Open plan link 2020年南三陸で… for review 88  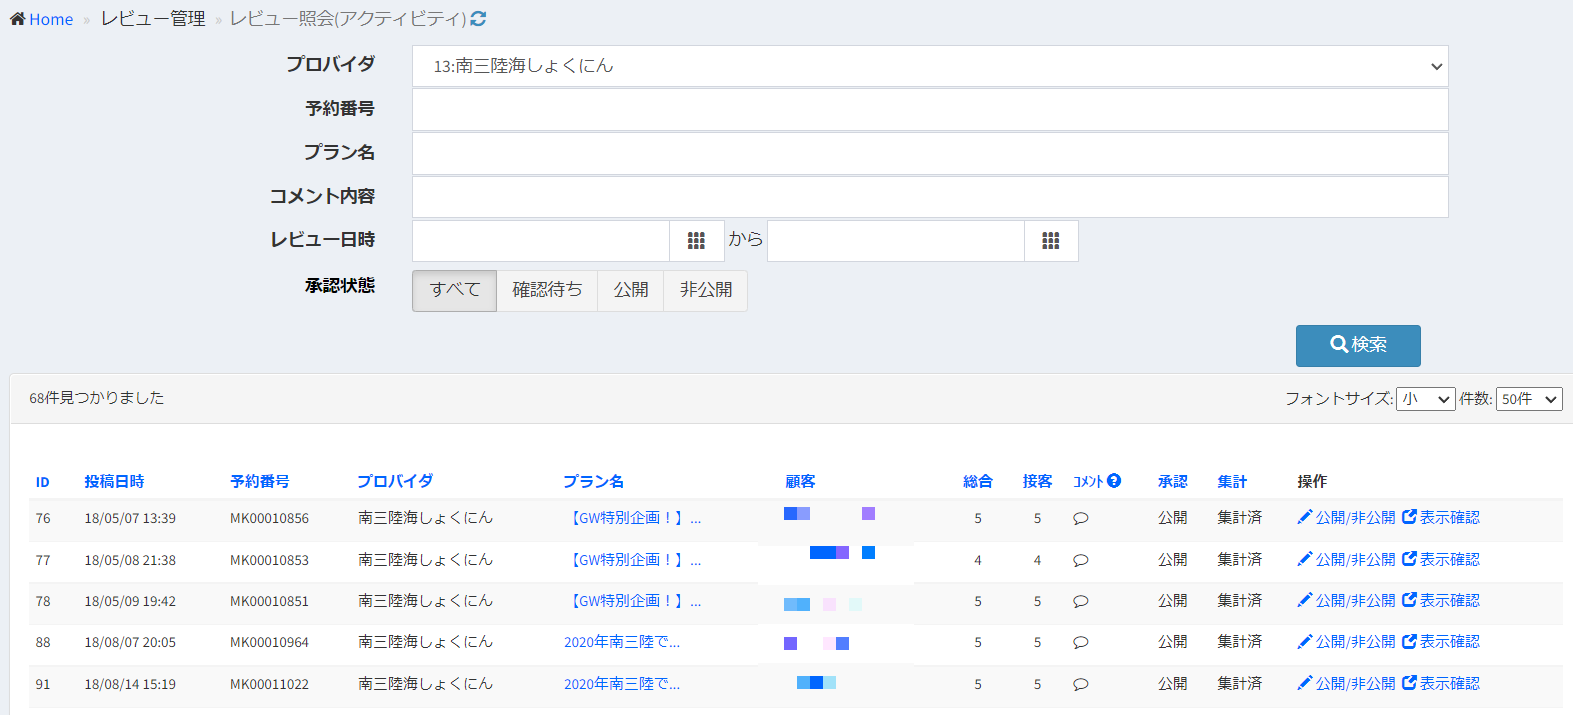pyautogui.click(x=622, y=643)
